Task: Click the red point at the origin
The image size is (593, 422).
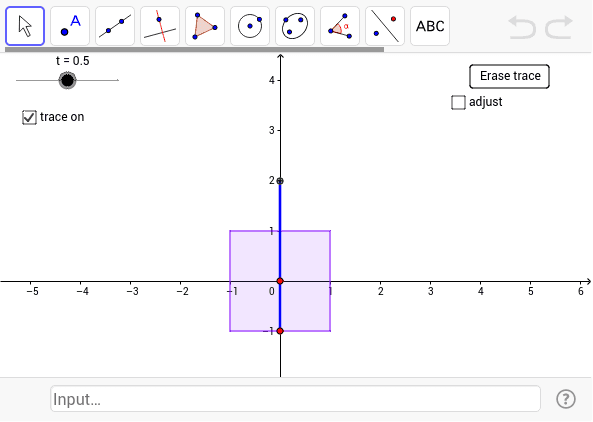Action: click(x=280, y=281)
